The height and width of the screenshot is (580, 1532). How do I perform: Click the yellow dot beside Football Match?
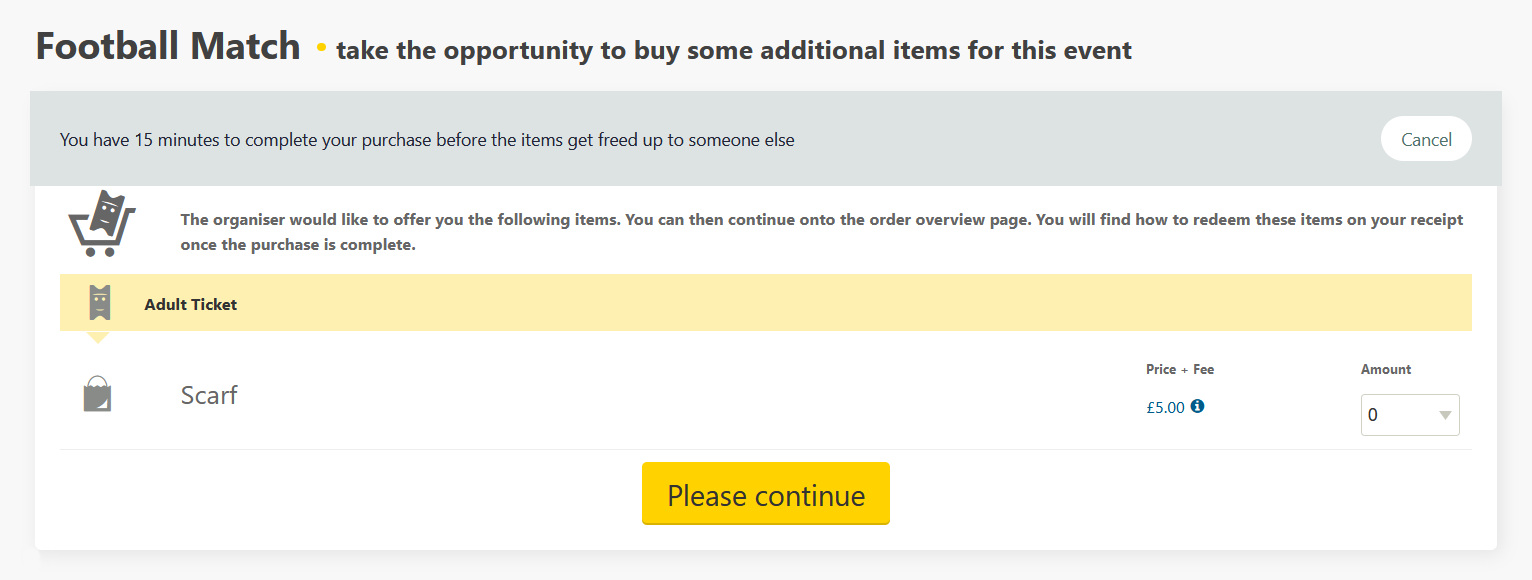[321, 47]
